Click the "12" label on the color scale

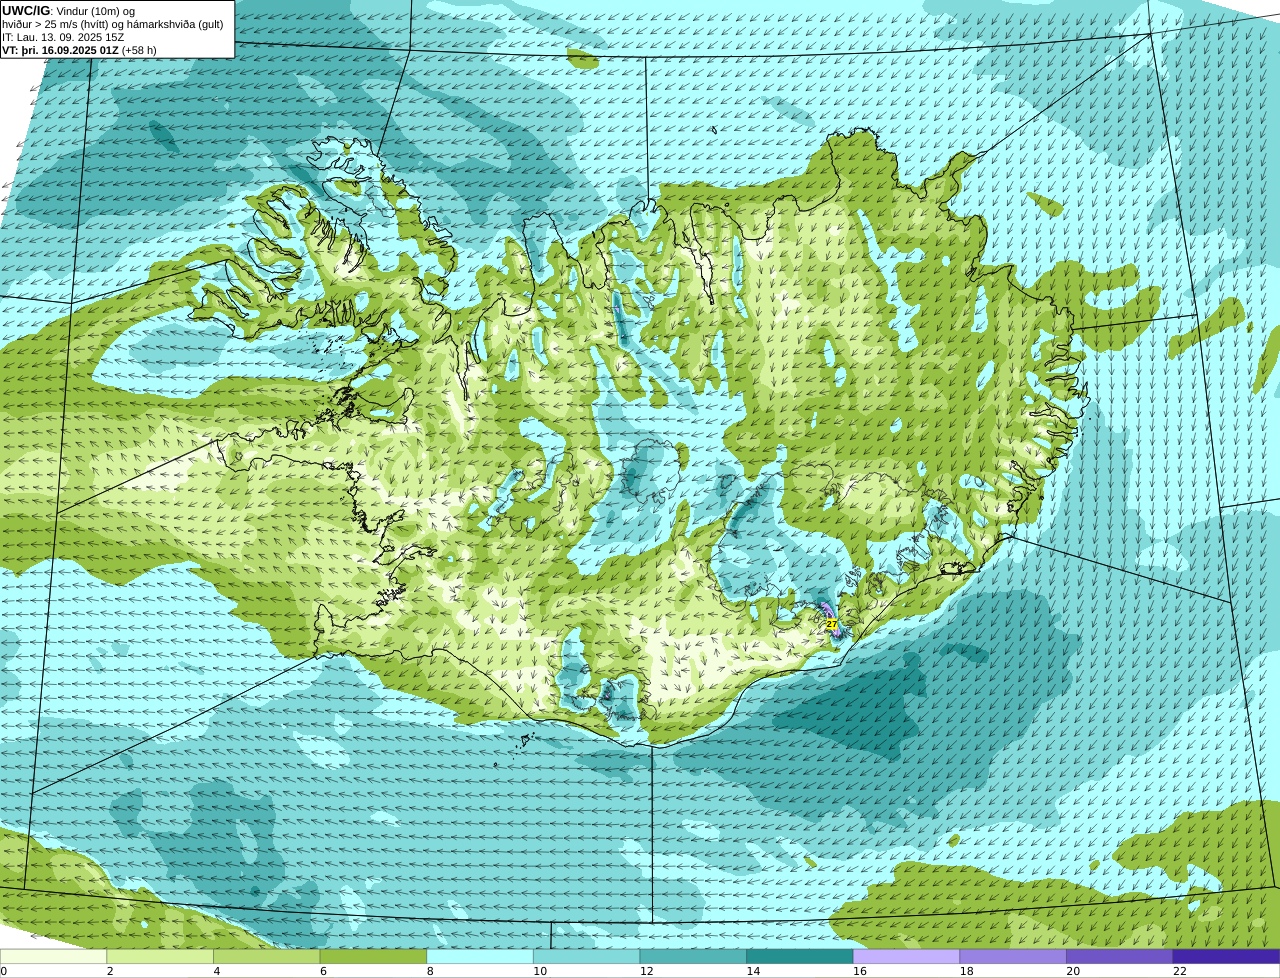pyautogui.click(x=647, y=971)
